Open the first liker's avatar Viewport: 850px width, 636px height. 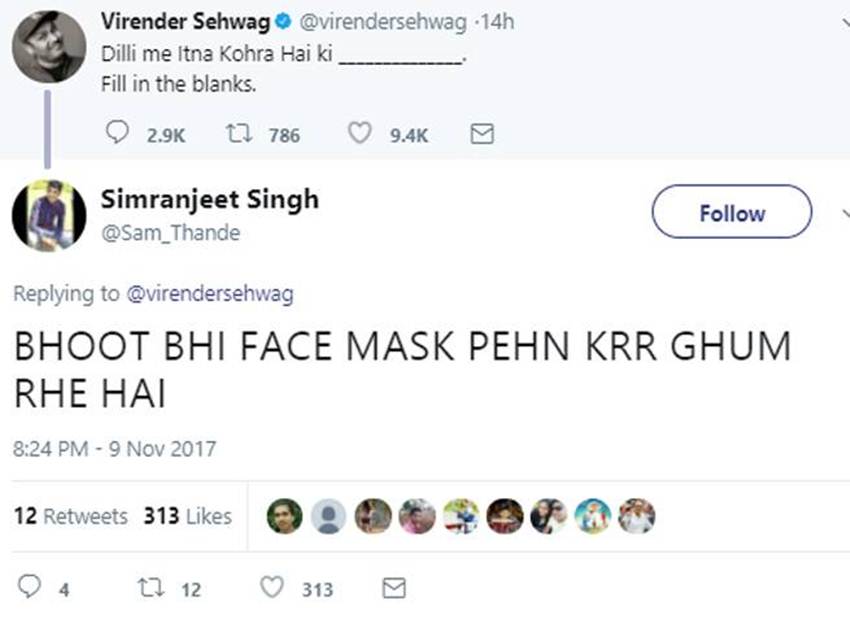pos(285,516)
